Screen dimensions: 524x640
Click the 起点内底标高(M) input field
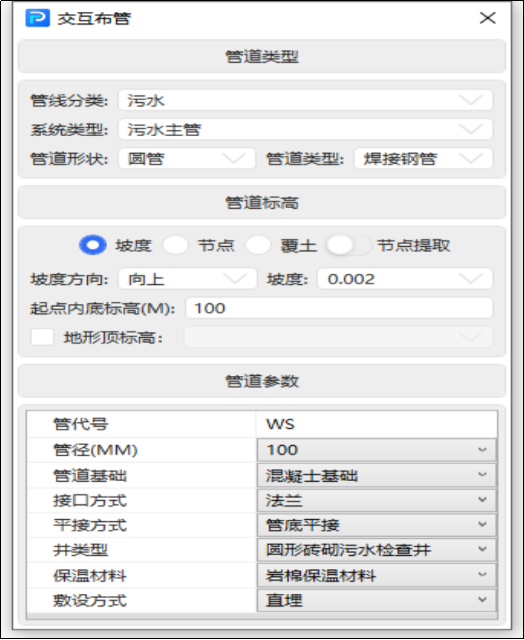pyautogui.click(x=339, y=308)
